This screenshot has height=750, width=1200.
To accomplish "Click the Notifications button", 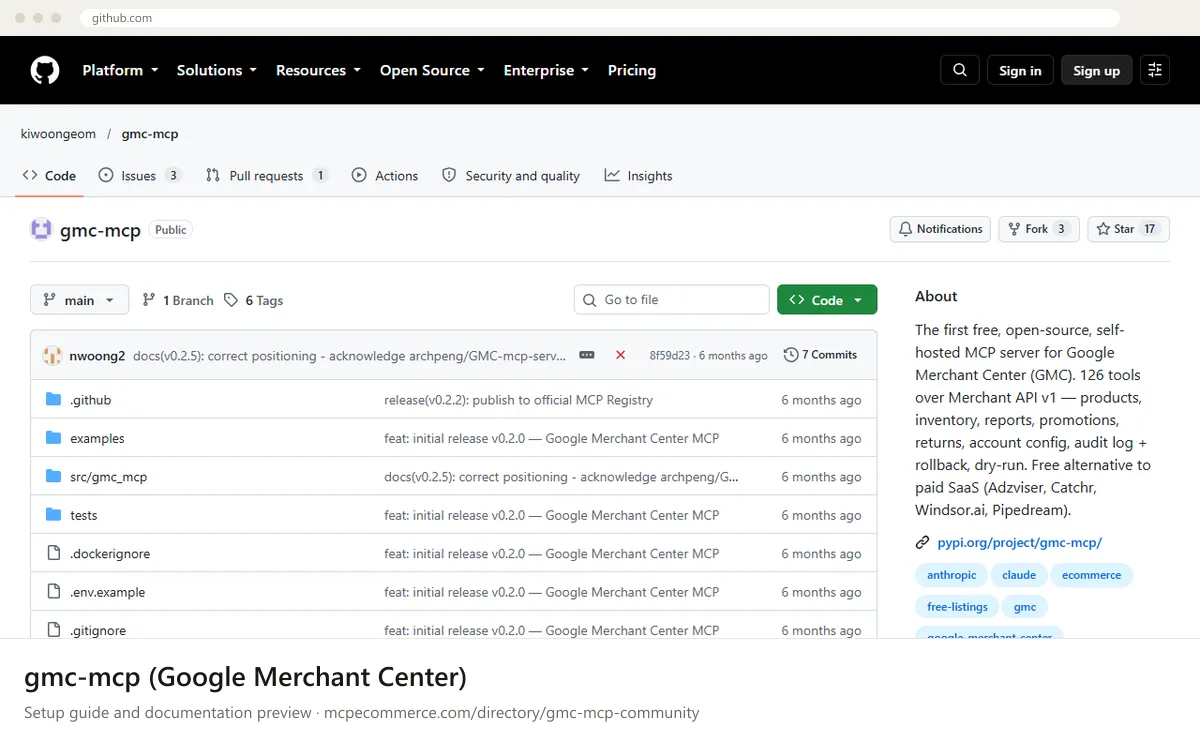I will (x=940, y=229).
